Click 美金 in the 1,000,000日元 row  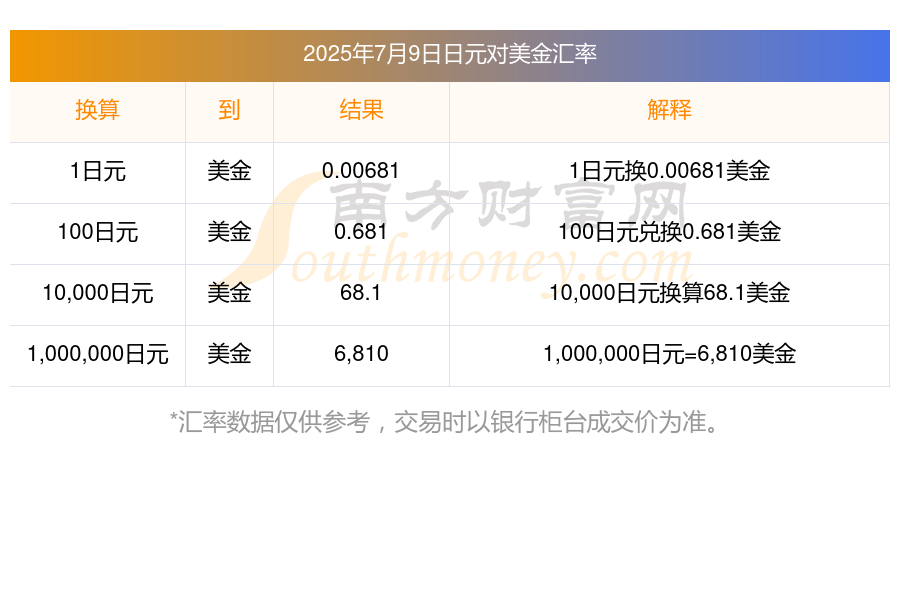pyautogui.click(x=229, y=354)
